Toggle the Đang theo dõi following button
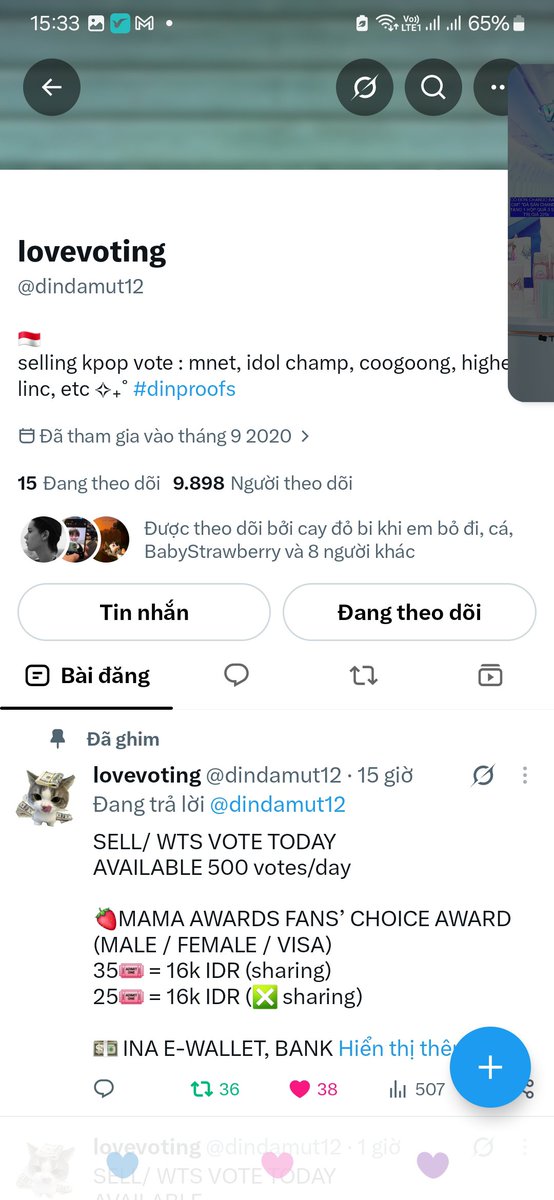The height and width of the screenshot is (1200, 554). pyautogui.click(x=409, y=612)
